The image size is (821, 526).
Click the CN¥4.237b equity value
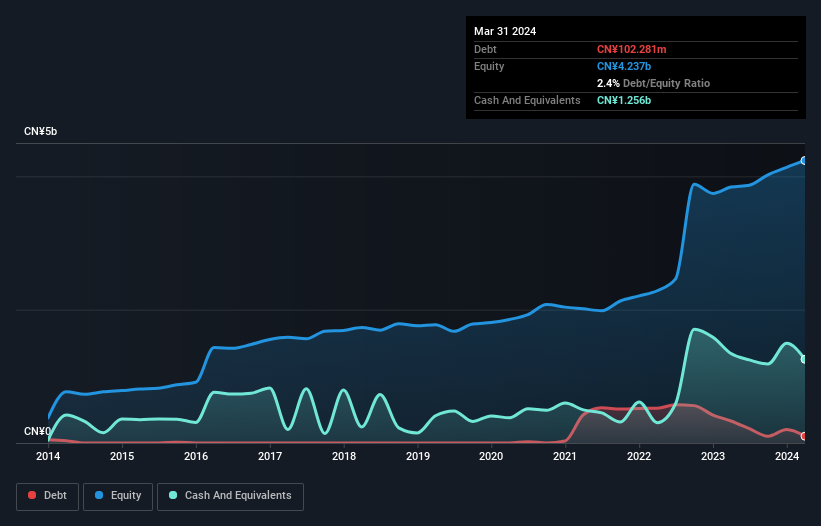pos(624,66)
